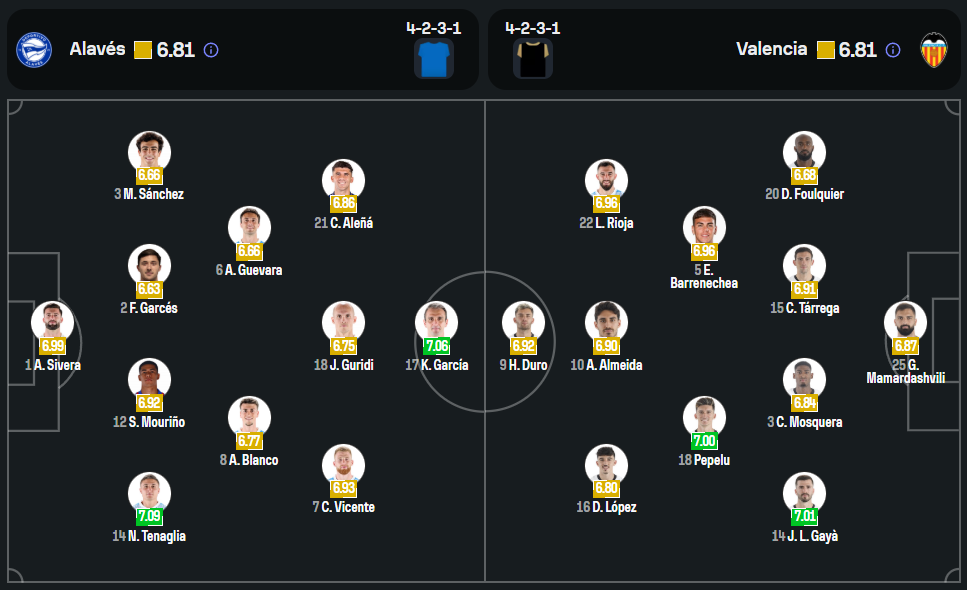Viewport: 967px width, 590px height.
Task: Open A. Sivera's player photo
Action: pos(52,321)
